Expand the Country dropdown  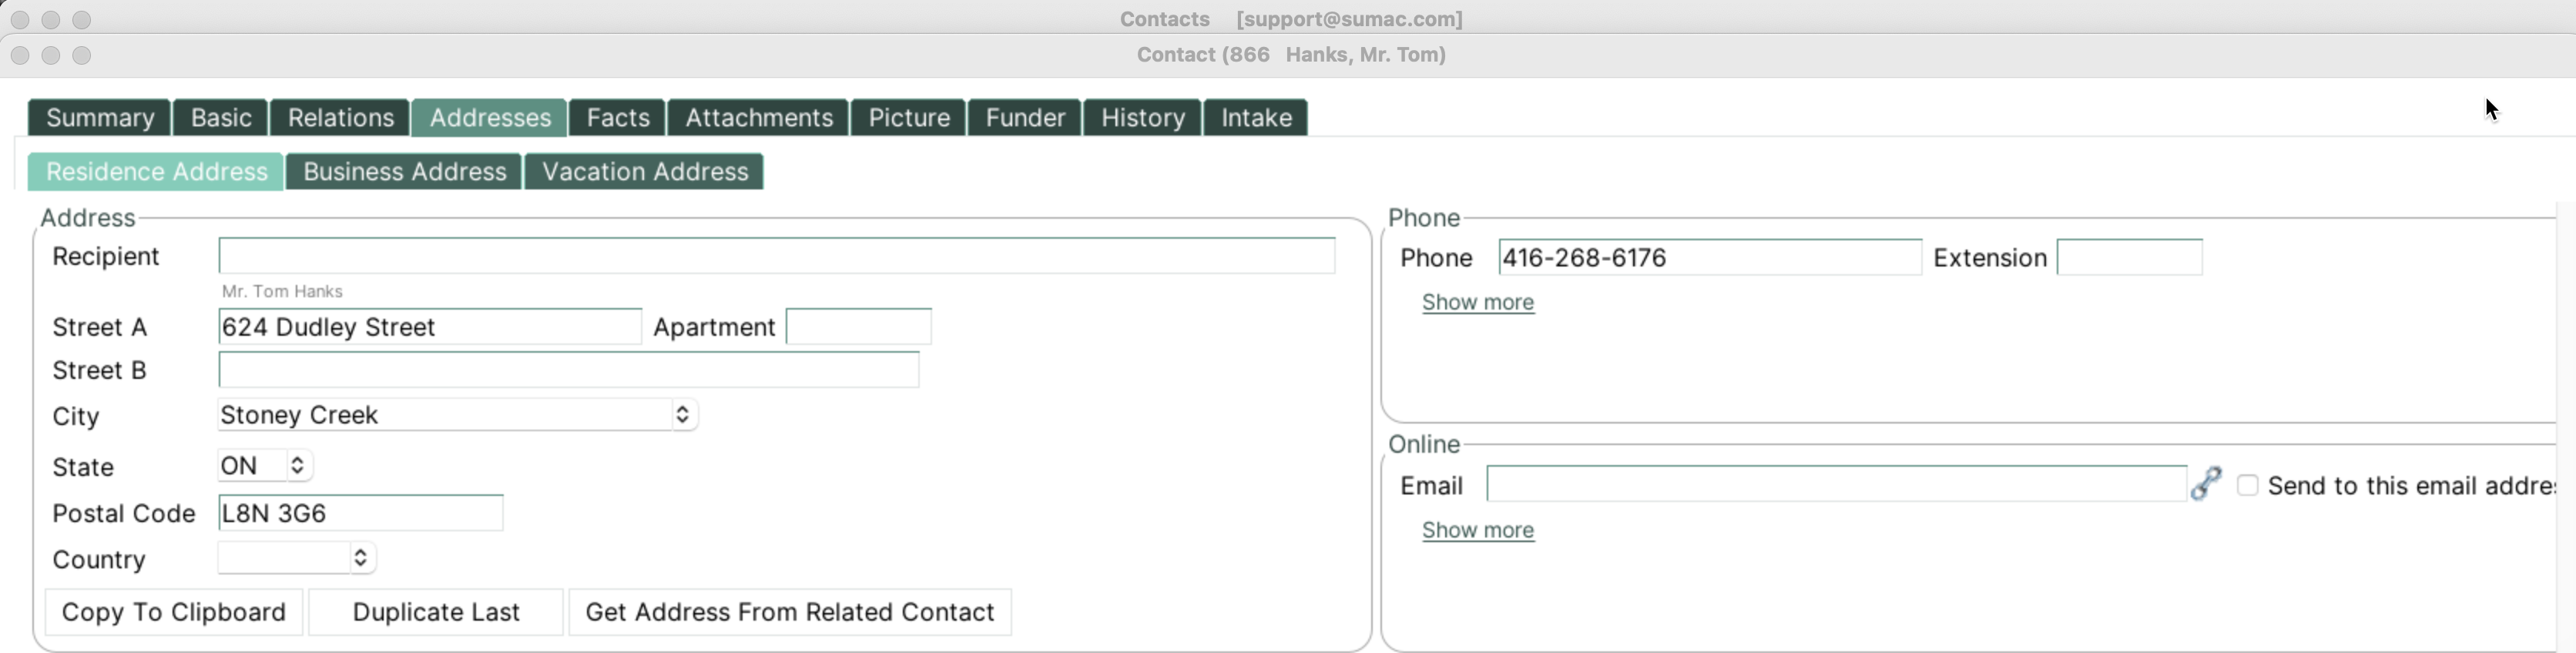(x=296, y=558)
